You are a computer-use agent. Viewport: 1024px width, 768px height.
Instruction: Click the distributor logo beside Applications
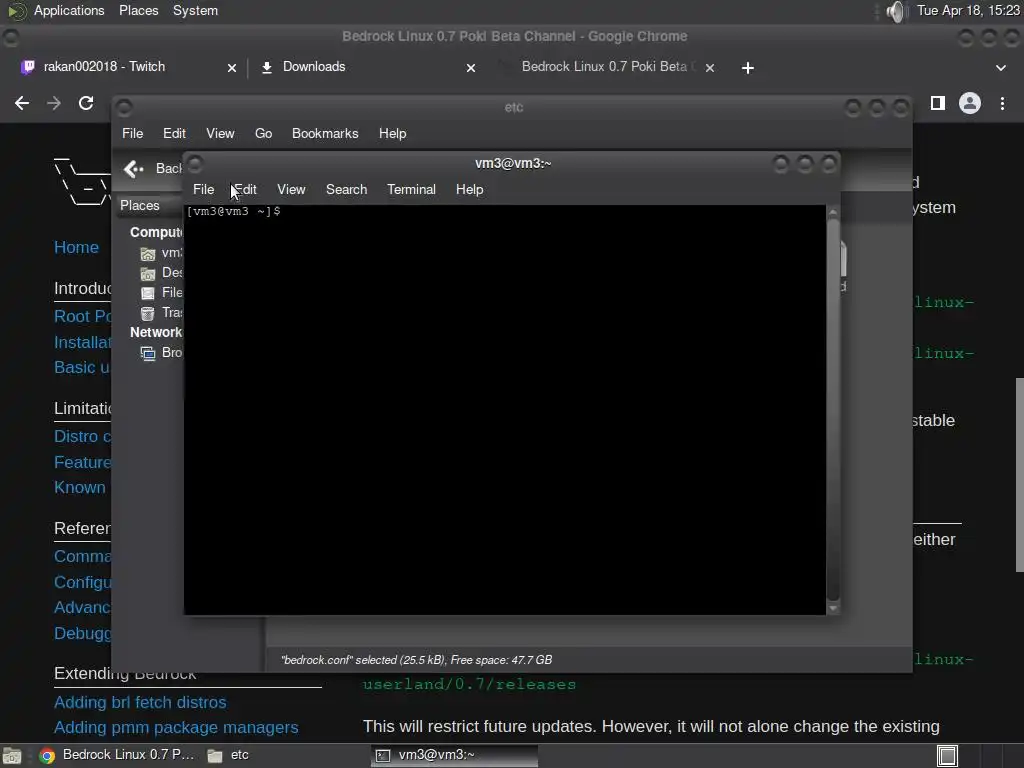tap(16, 11)
